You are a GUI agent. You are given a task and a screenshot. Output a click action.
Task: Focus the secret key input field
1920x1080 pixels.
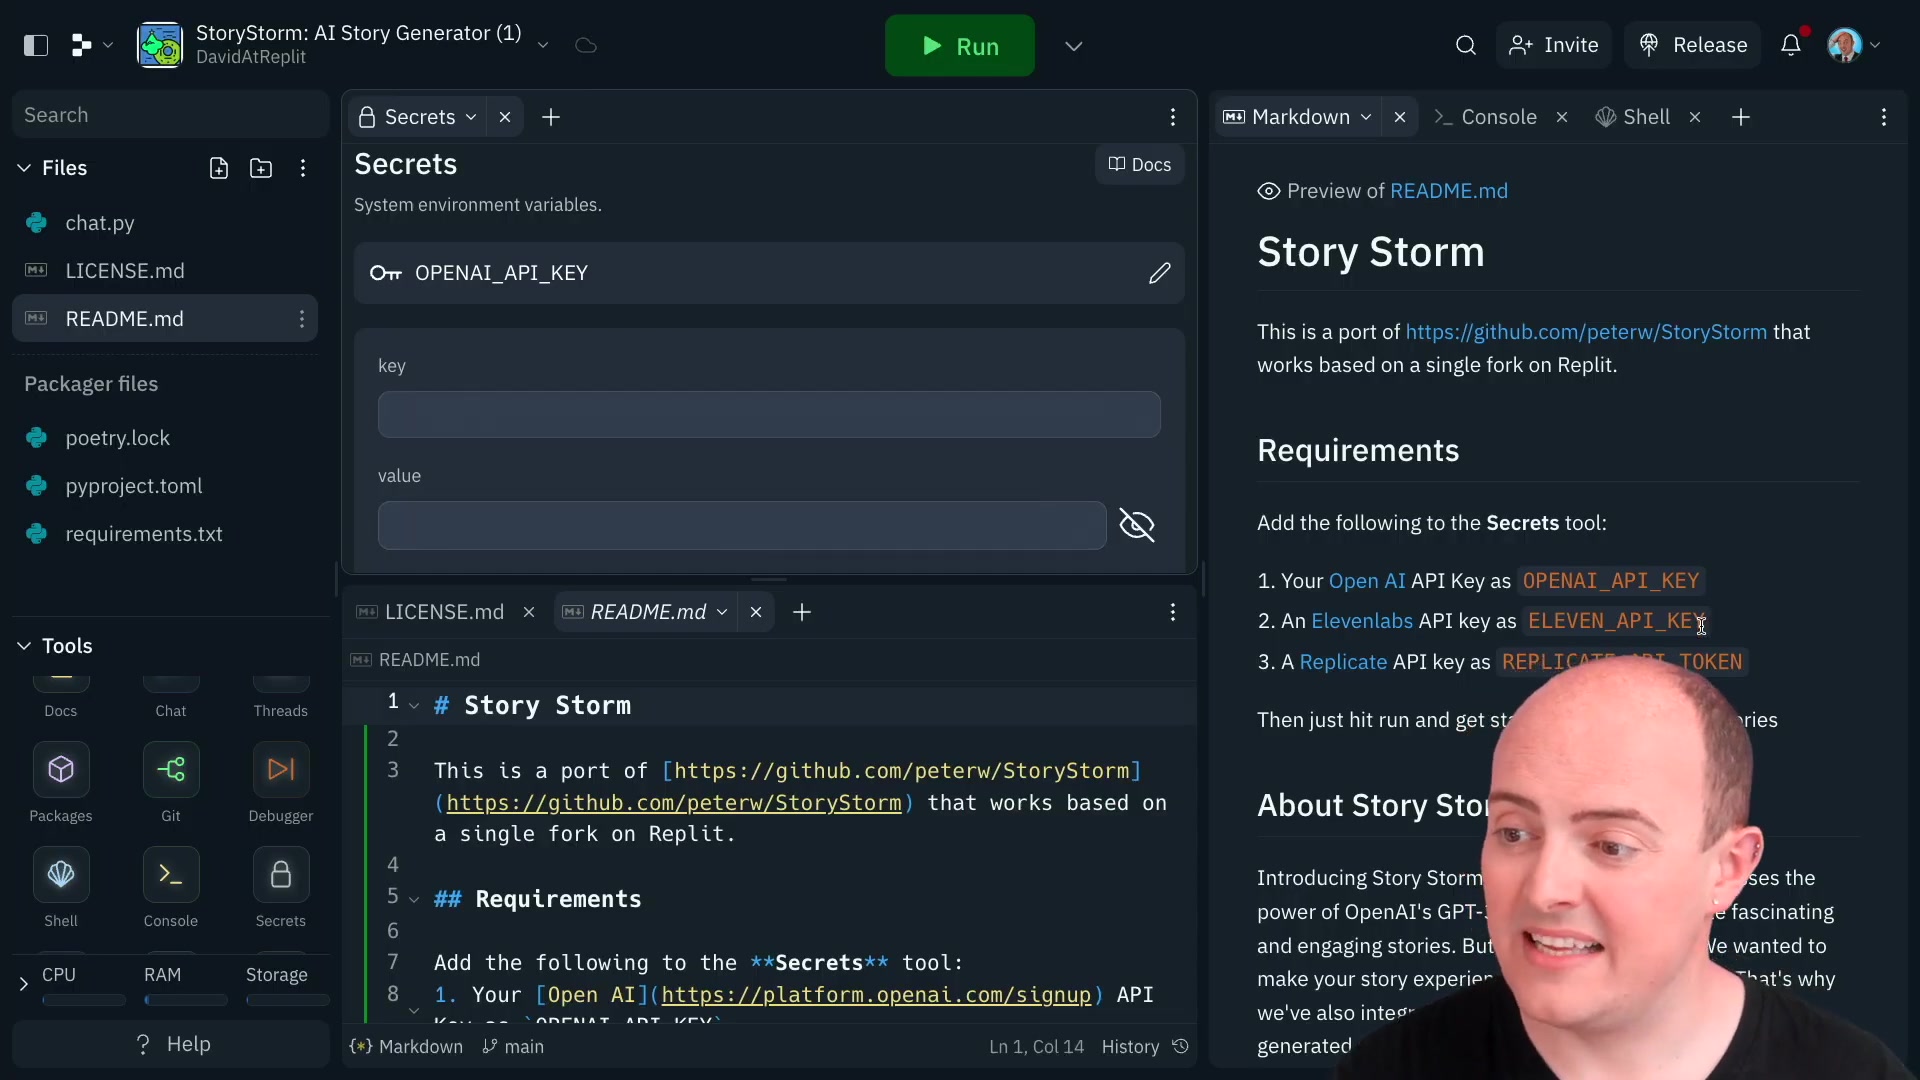769,414
